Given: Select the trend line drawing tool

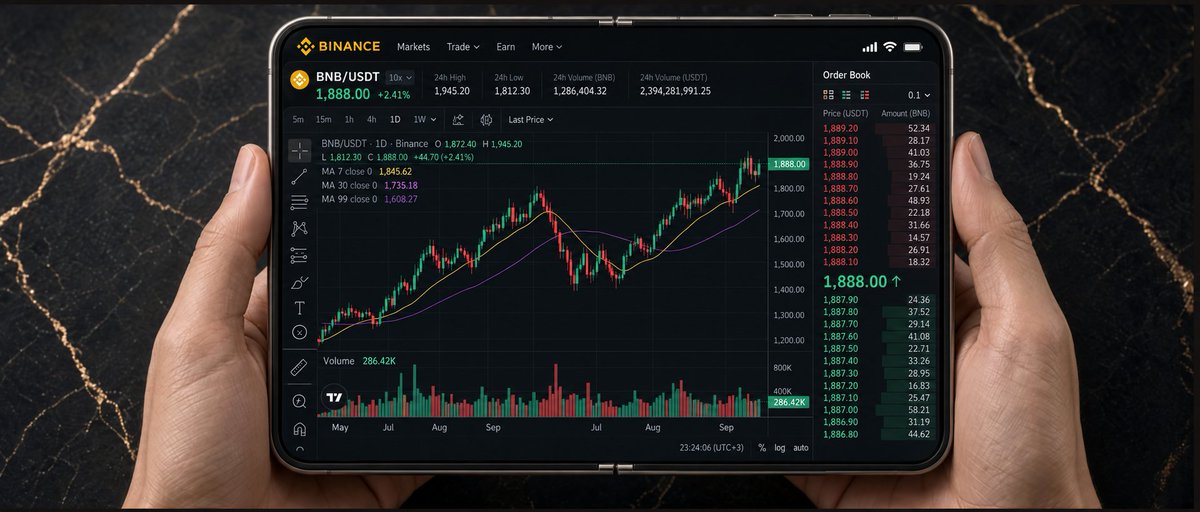Looking at the screenshot, I should tap(299, 177).
